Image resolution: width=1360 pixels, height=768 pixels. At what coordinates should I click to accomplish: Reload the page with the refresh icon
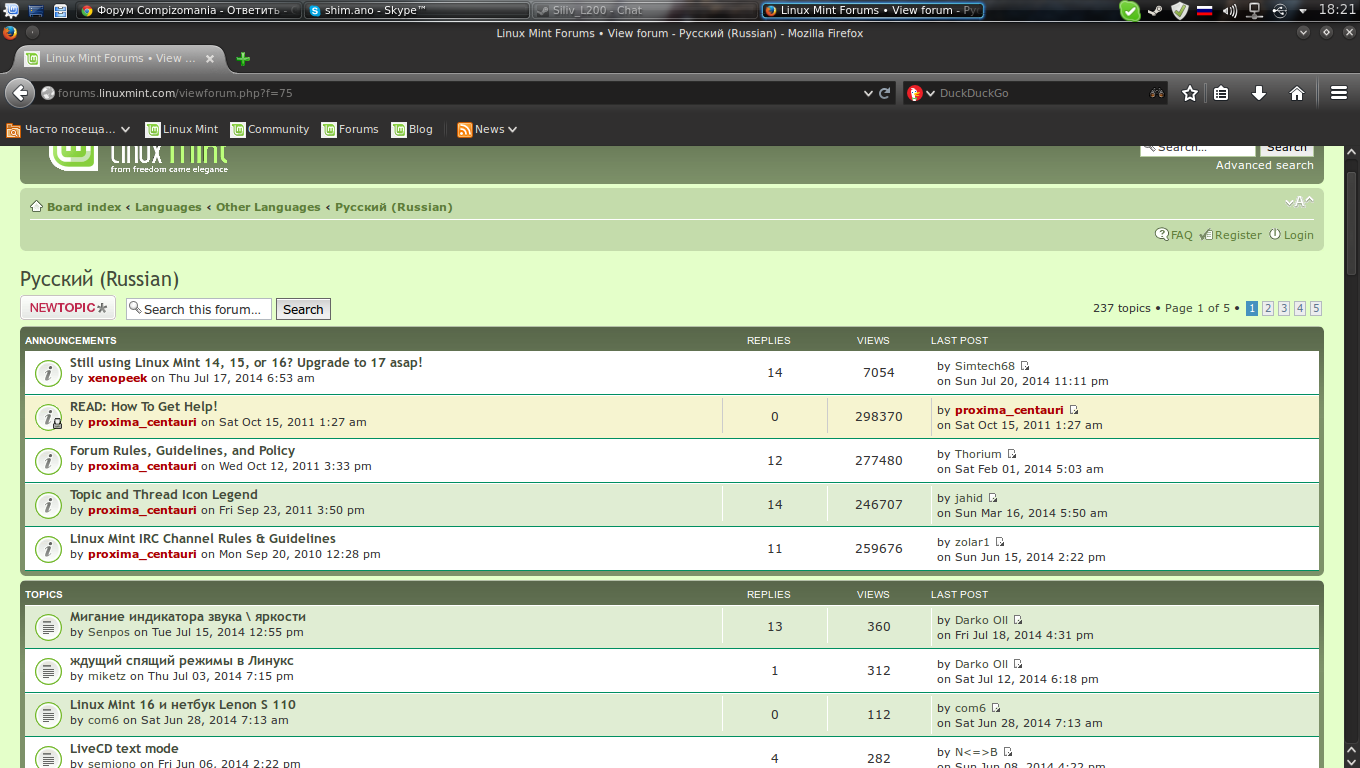(x=885, y=93)
